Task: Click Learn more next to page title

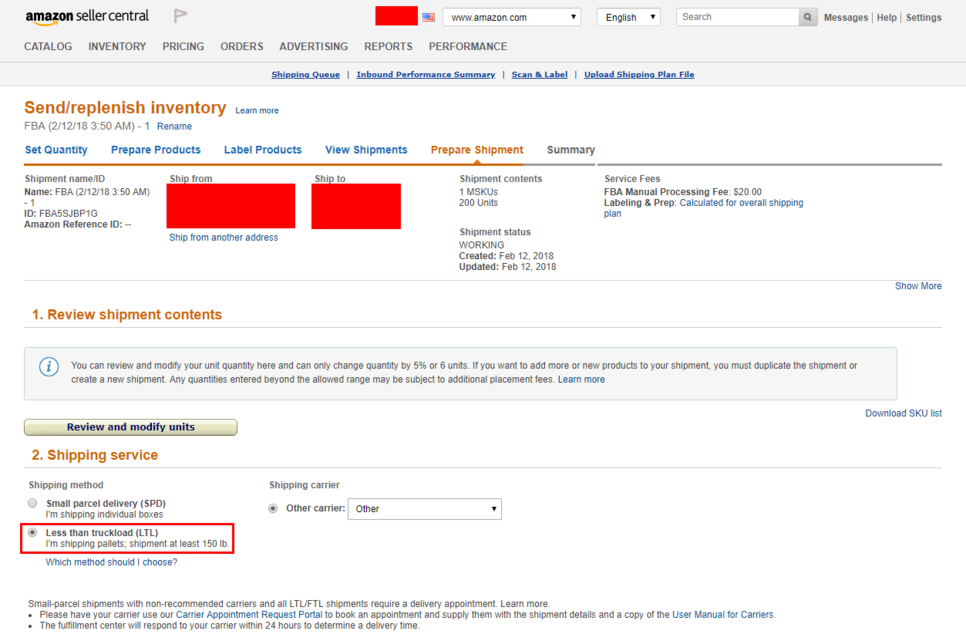Action: point(257,110)
